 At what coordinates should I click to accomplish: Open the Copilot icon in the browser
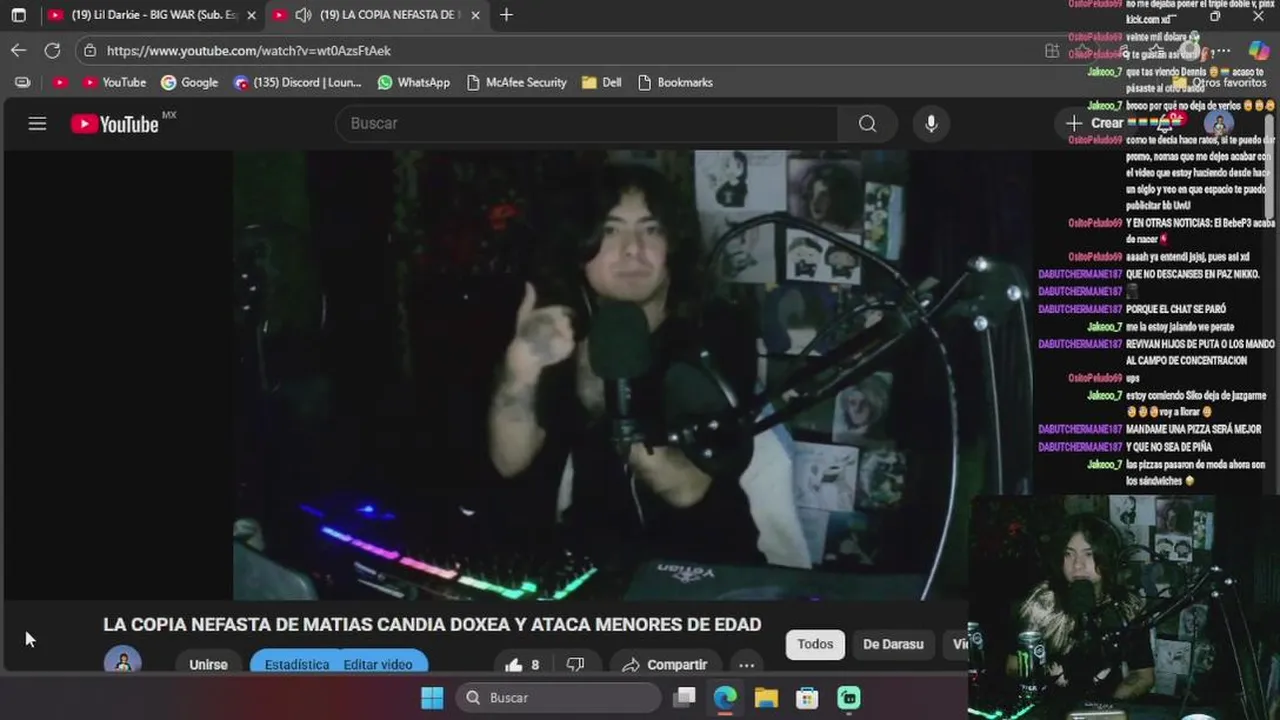(1258, 50)
